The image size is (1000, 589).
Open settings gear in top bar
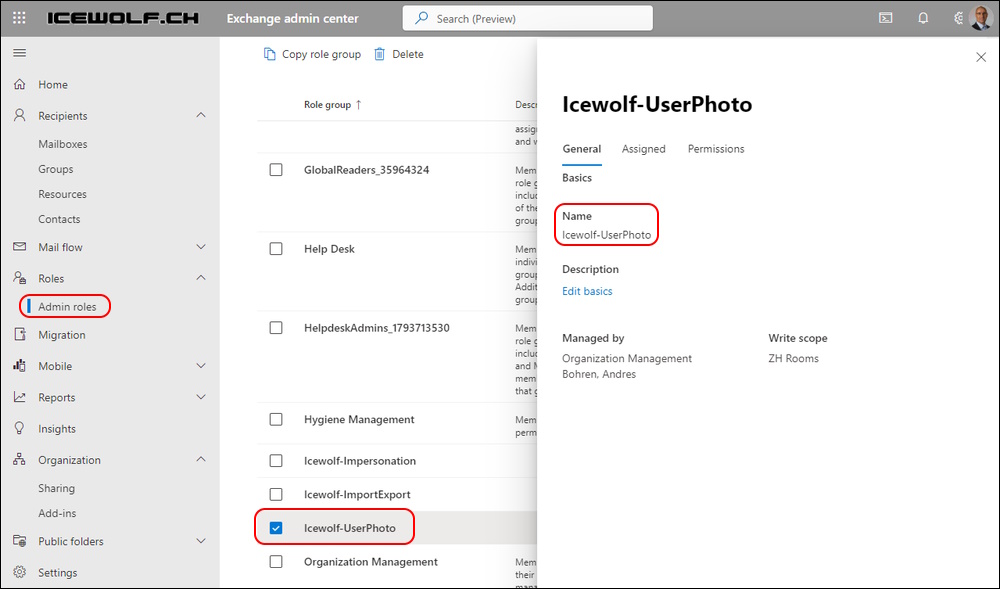tap(958, 18)
